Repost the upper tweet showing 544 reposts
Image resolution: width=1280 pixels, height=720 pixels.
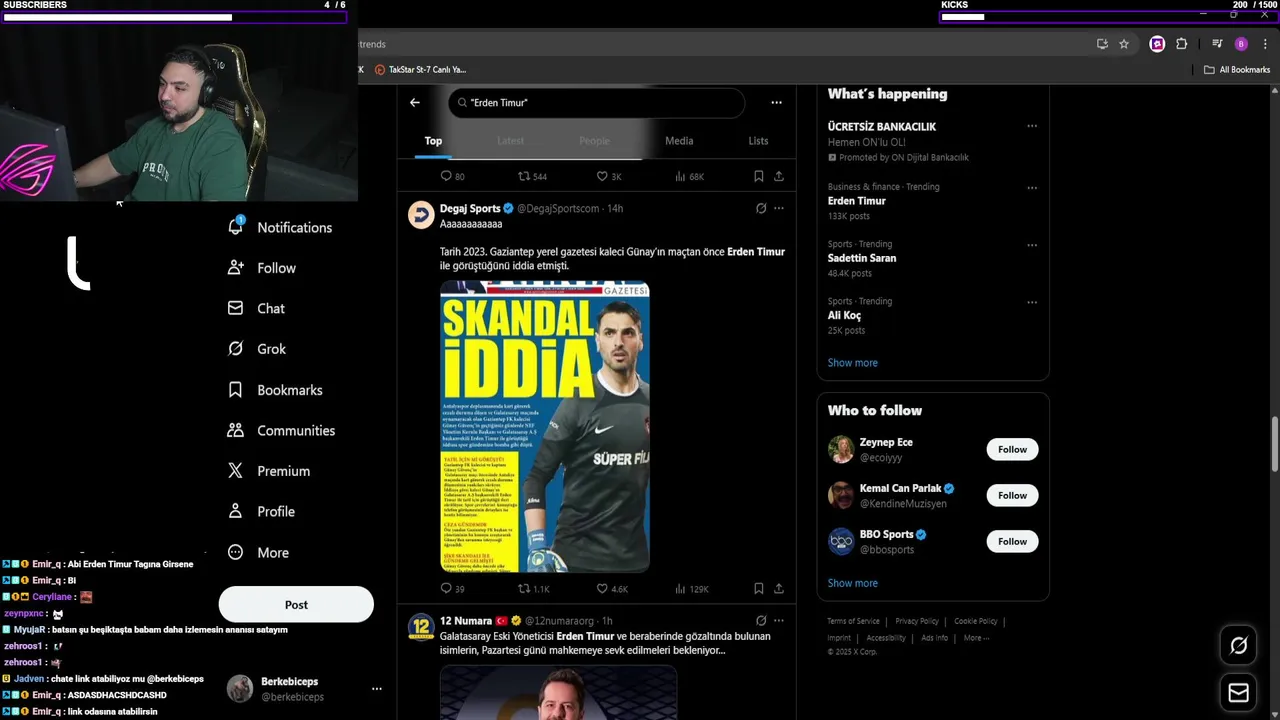[532, 176]
